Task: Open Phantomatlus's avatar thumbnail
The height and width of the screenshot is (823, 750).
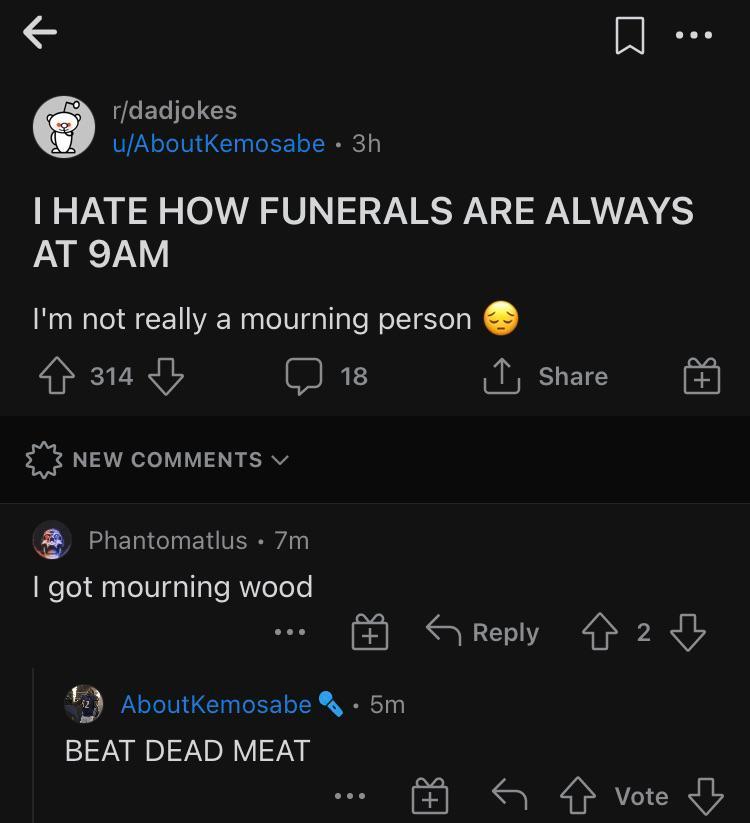Action: [52, 540]
